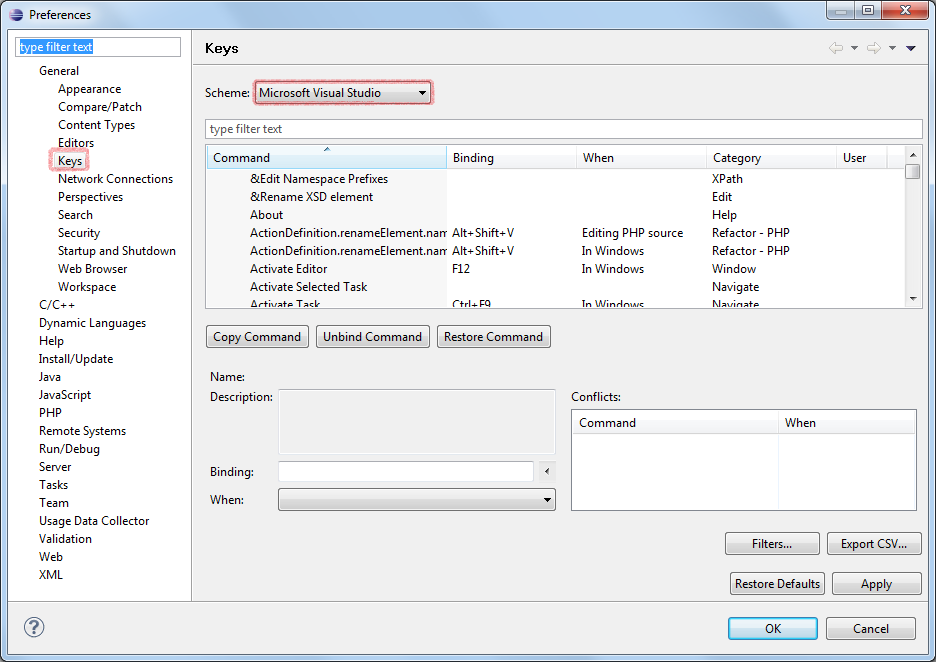Open the When combo box
Viewport: 936px width, 662px height.
click(x=416, y=499)
